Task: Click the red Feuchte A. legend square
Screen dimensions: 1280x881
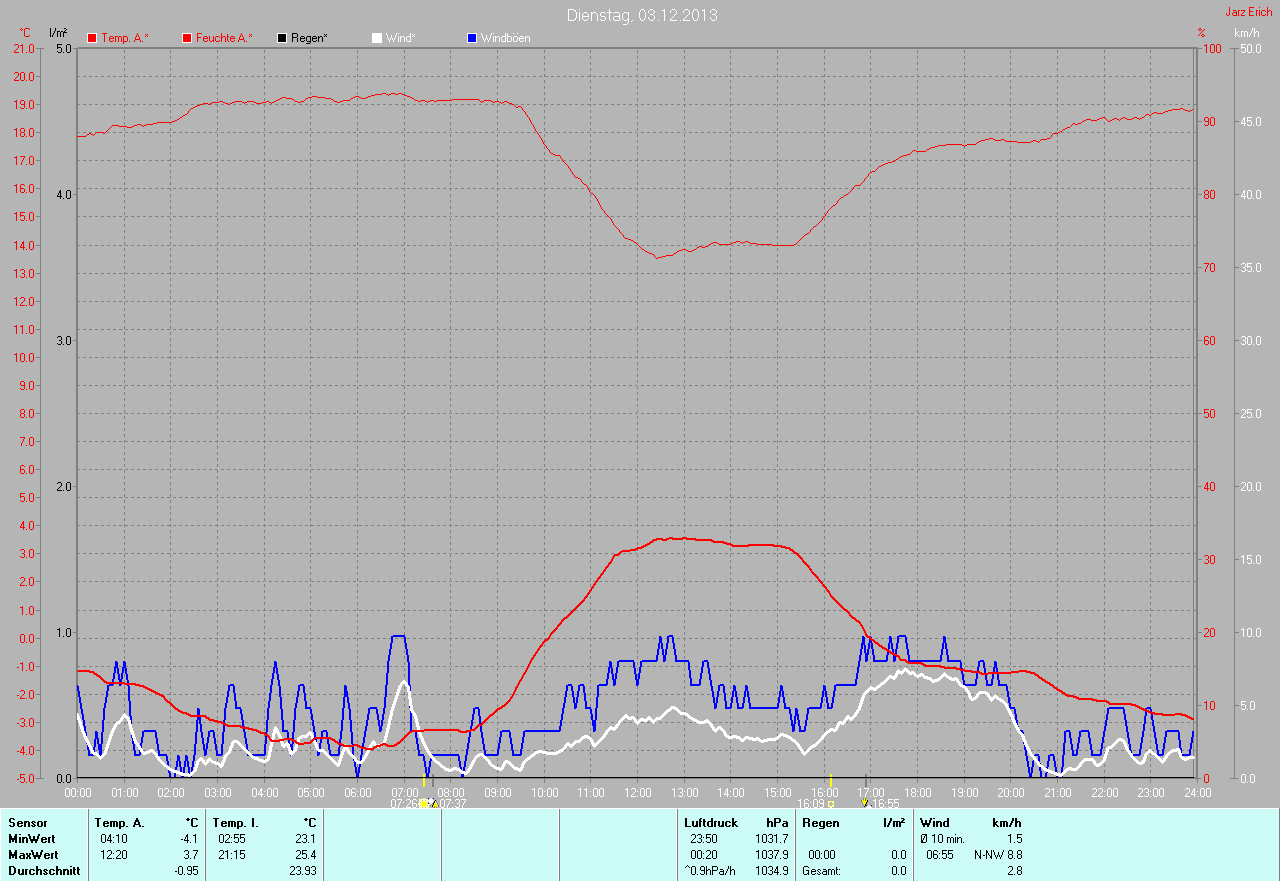Action: (x=187, y=38)
